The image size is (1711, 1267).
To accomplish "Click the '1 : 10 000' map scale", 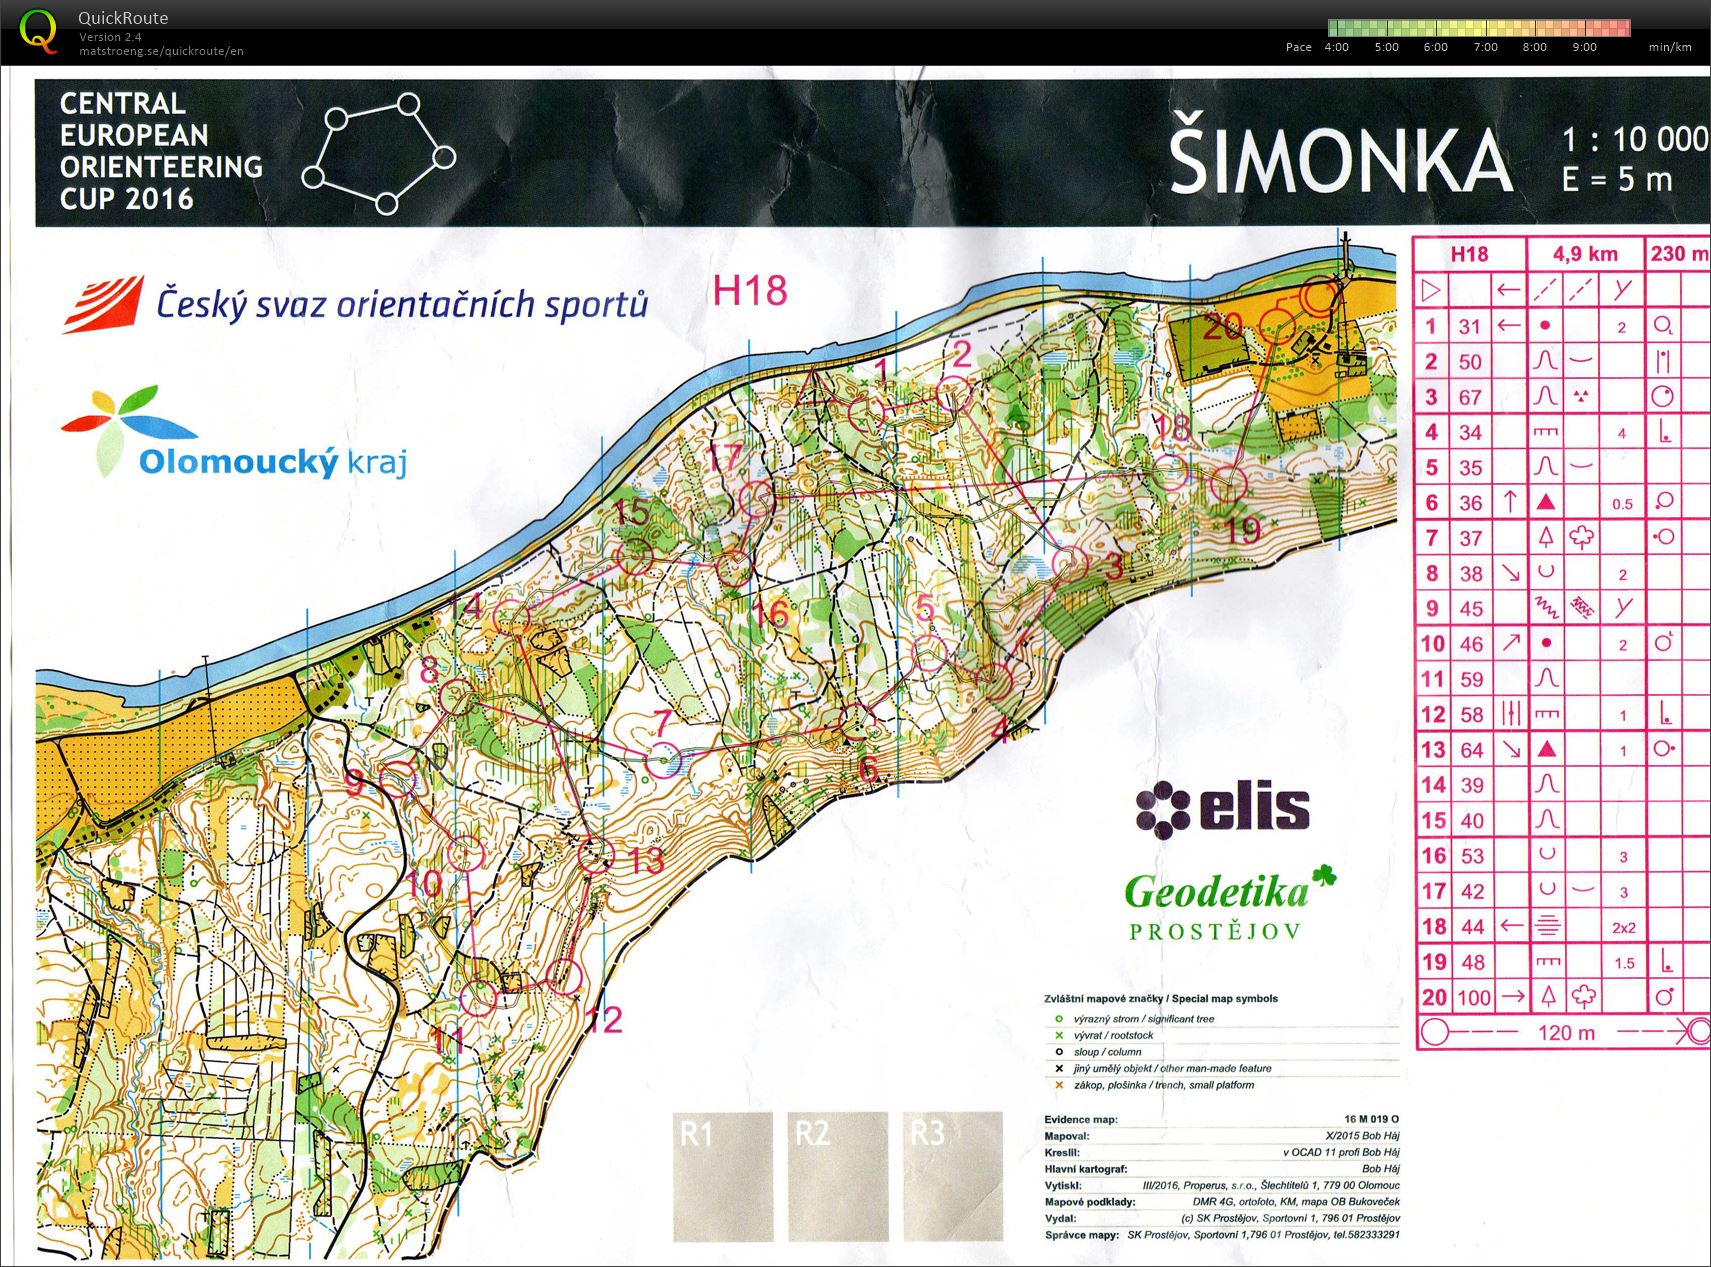I will 1634,139.
